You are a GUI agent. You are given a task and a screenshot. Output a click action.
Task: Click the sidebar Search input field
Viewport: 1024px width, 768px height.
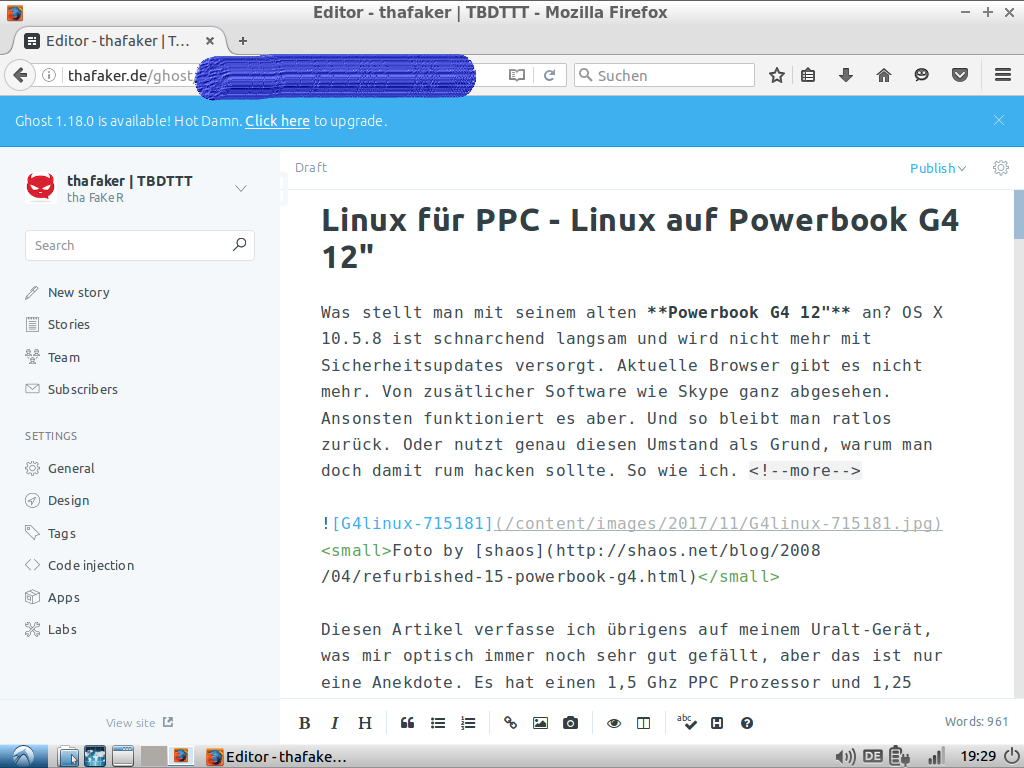(128, 245)
